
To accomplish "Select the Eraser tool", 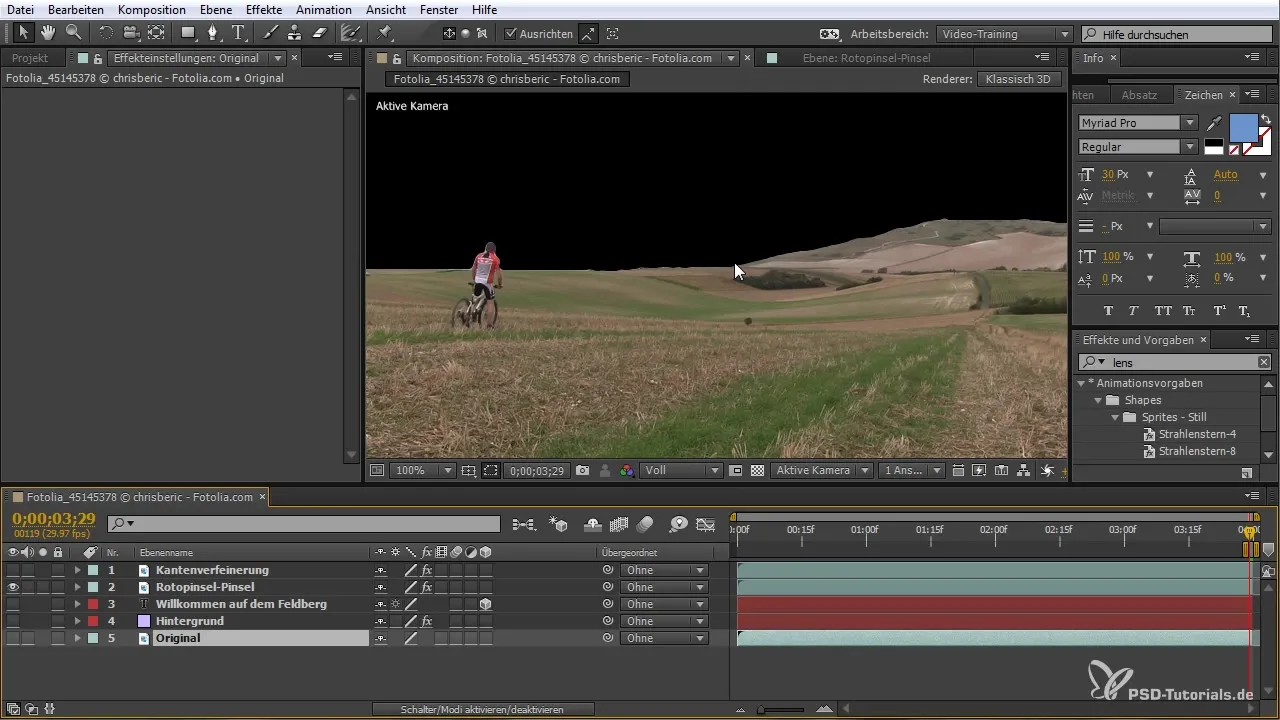I will [319, 33].
